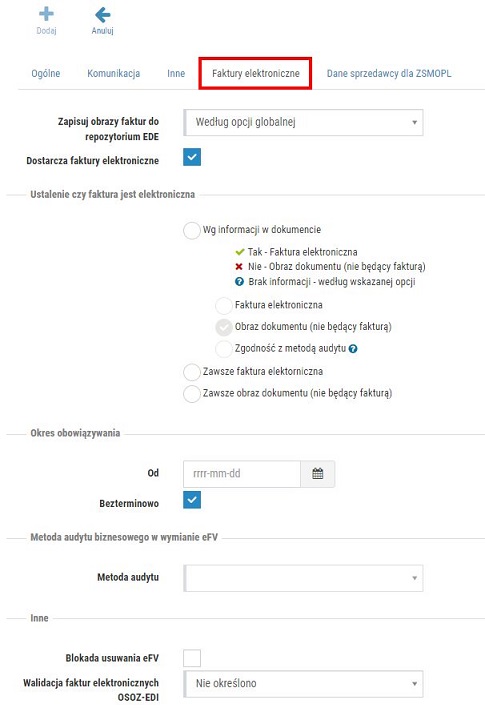Toggle Dostarcza faktury elektroniczne checkbox
485x708 pixels.
click(192, 157)
